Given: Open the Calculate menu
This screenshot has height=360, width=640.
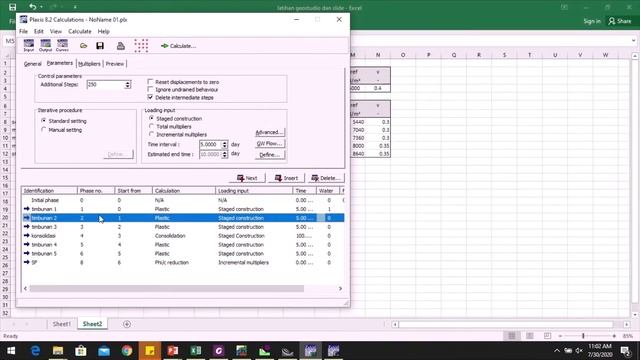Looking at the screenshot, I should 80,31.
